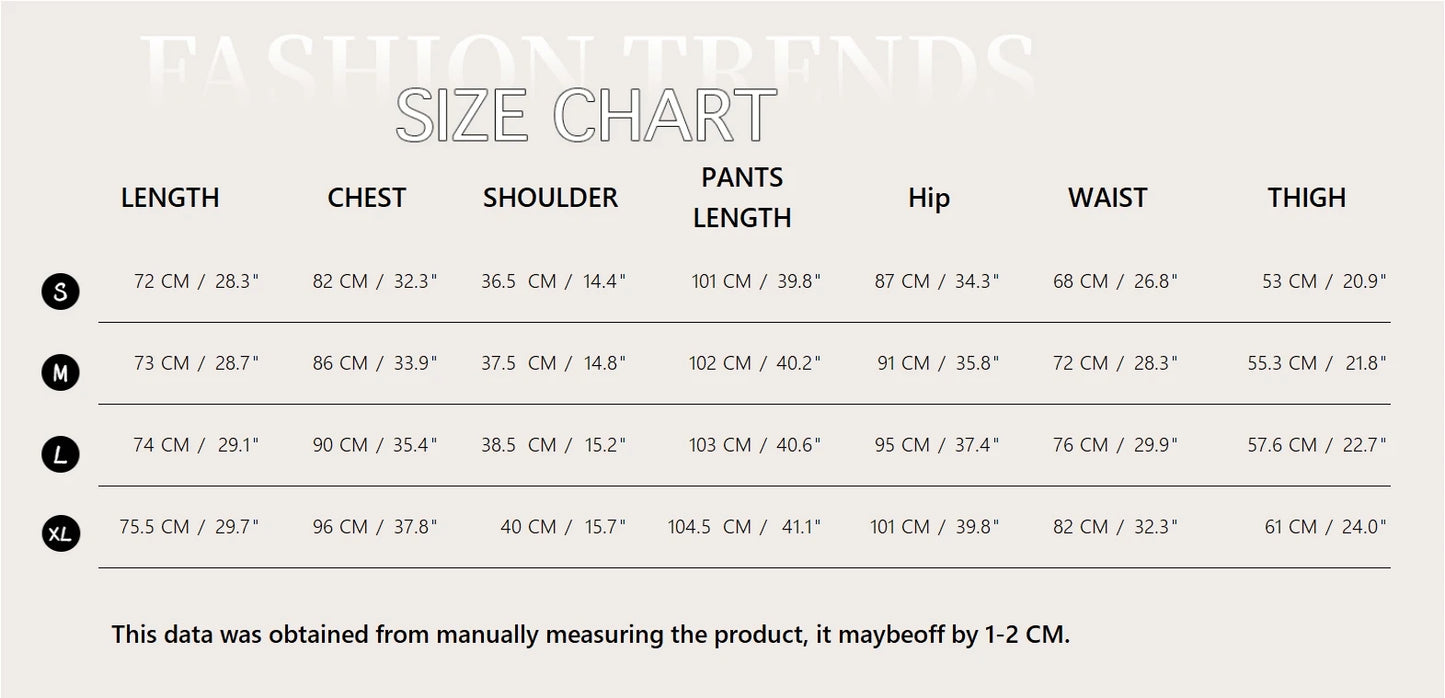Click the SIZE CHART title
Image resolution: width=1445 pixels, height=698 pixels.
click(x=586, y=116)
